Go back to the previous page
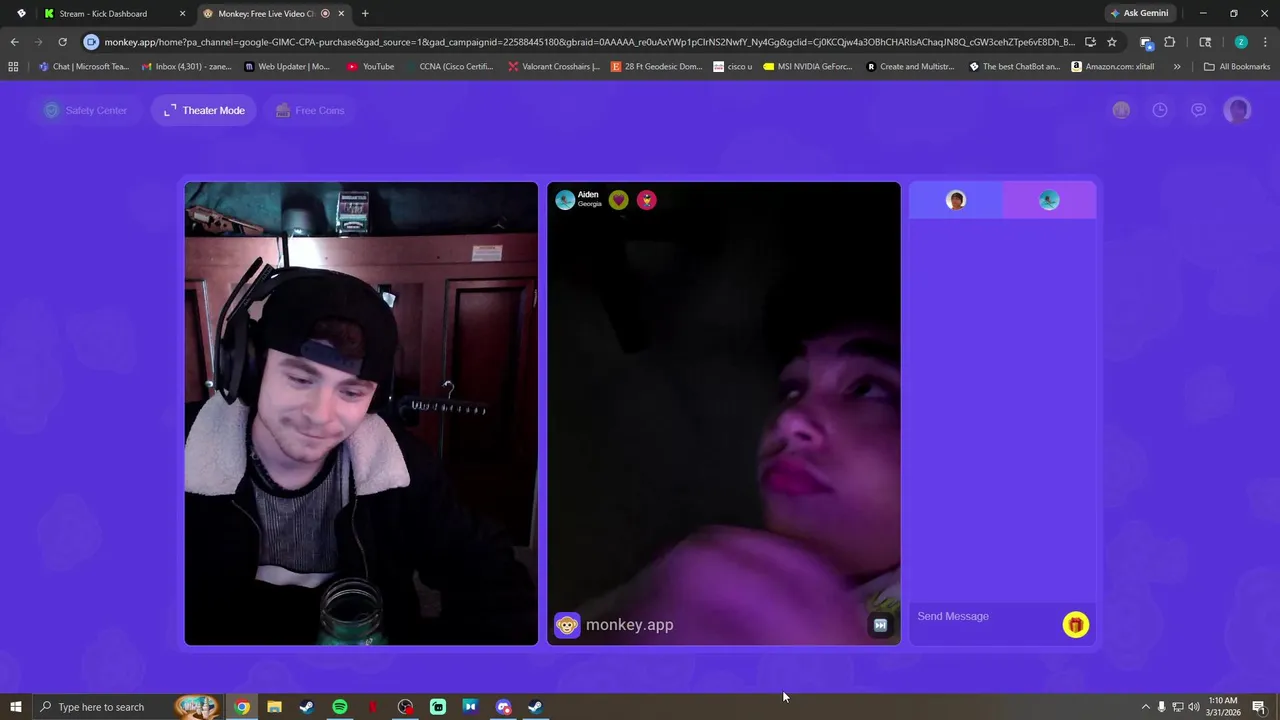1280x720 pixels. coord(14,42)
